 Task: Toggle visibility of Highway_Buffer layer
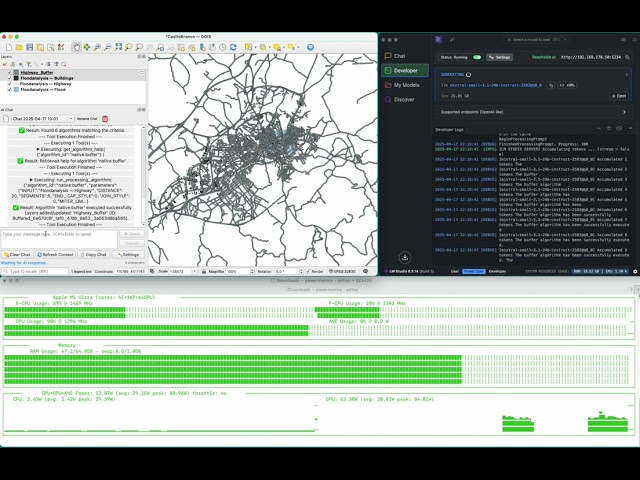tap(9, 73)
